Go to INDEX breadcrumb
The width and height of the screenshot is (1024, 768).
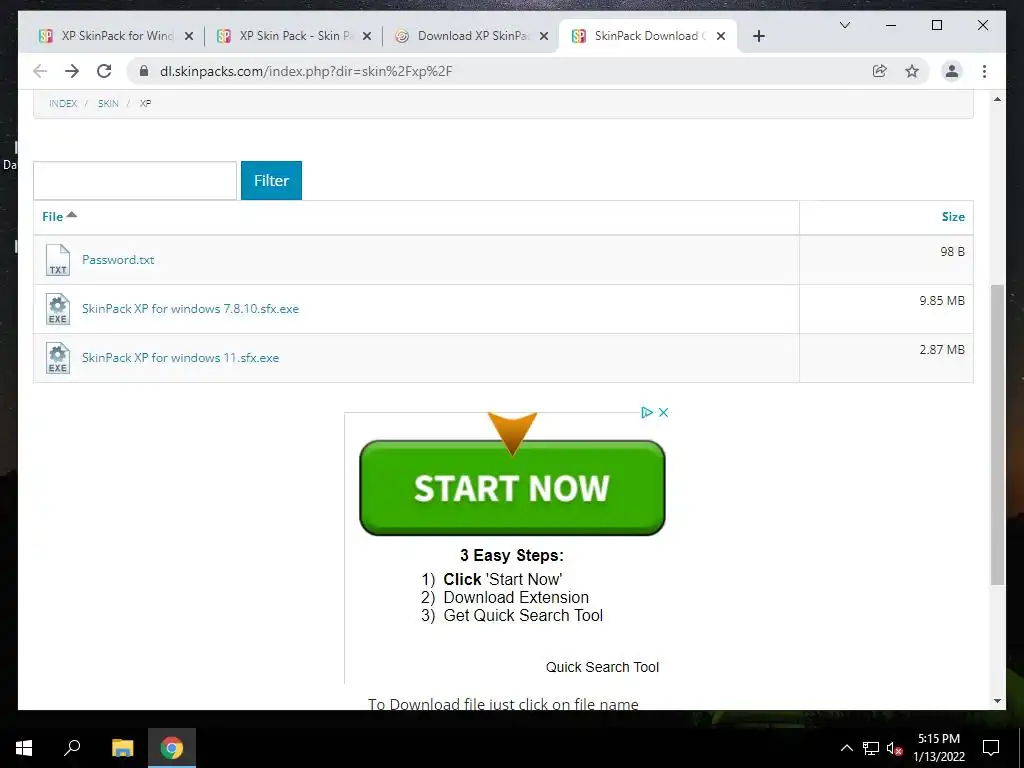(63, 103)
